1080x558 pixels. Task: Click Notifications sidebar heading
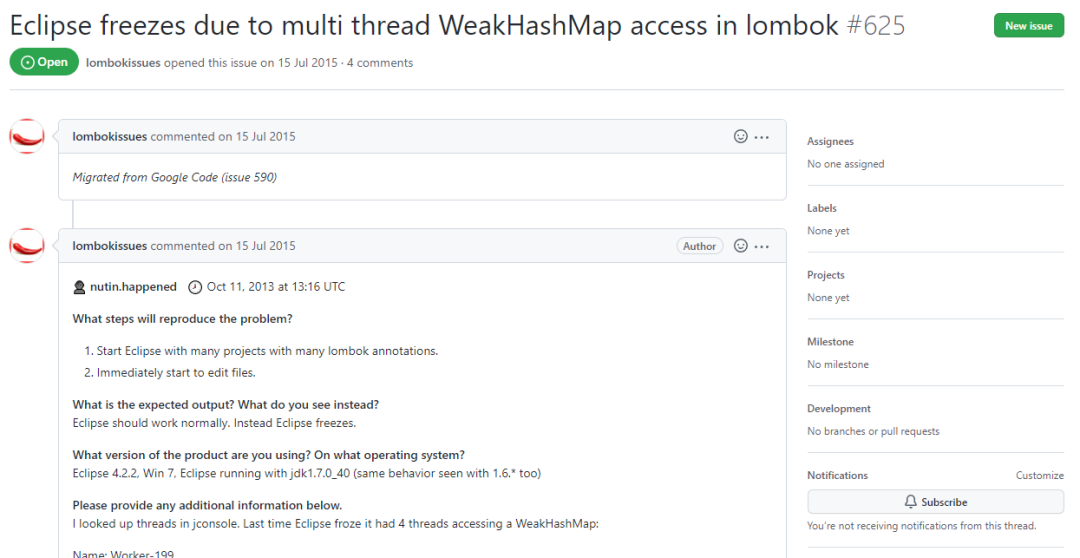pyautogui.click(x=838, y=475)
